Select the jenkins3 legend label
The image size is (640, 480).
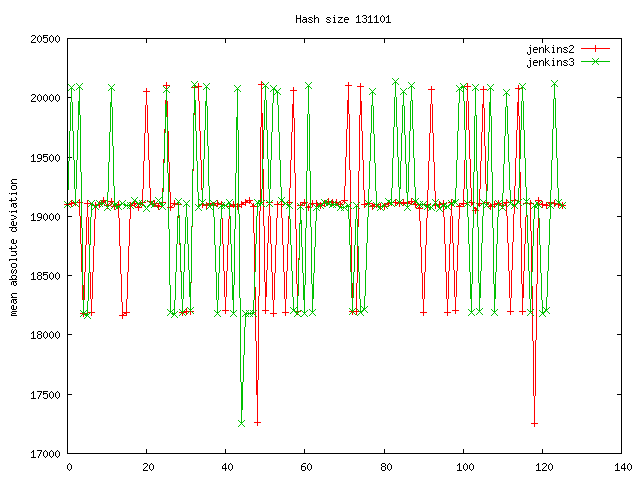coord(550,62)
